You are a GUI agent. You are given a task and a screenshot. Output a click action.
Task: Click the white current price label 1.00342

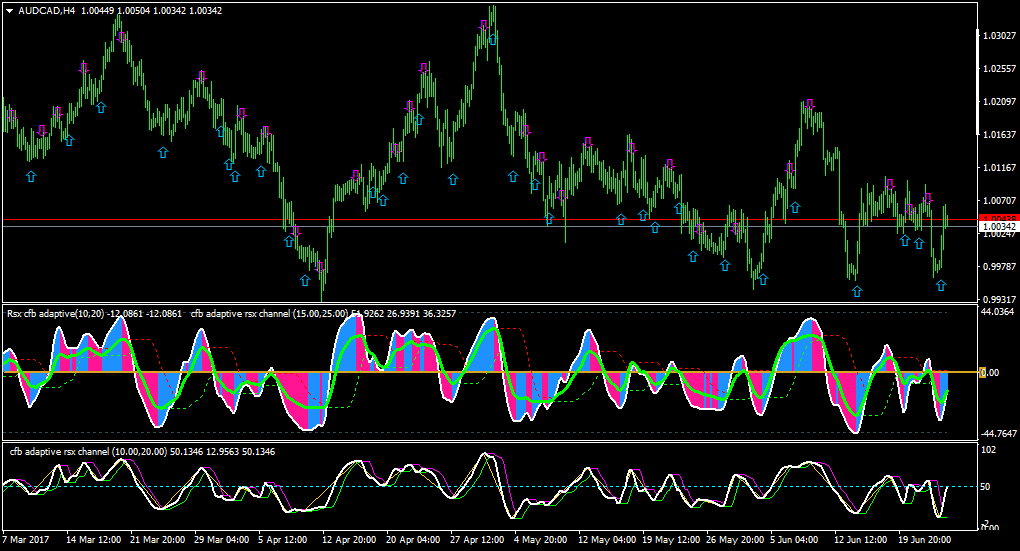click(999, 226)
